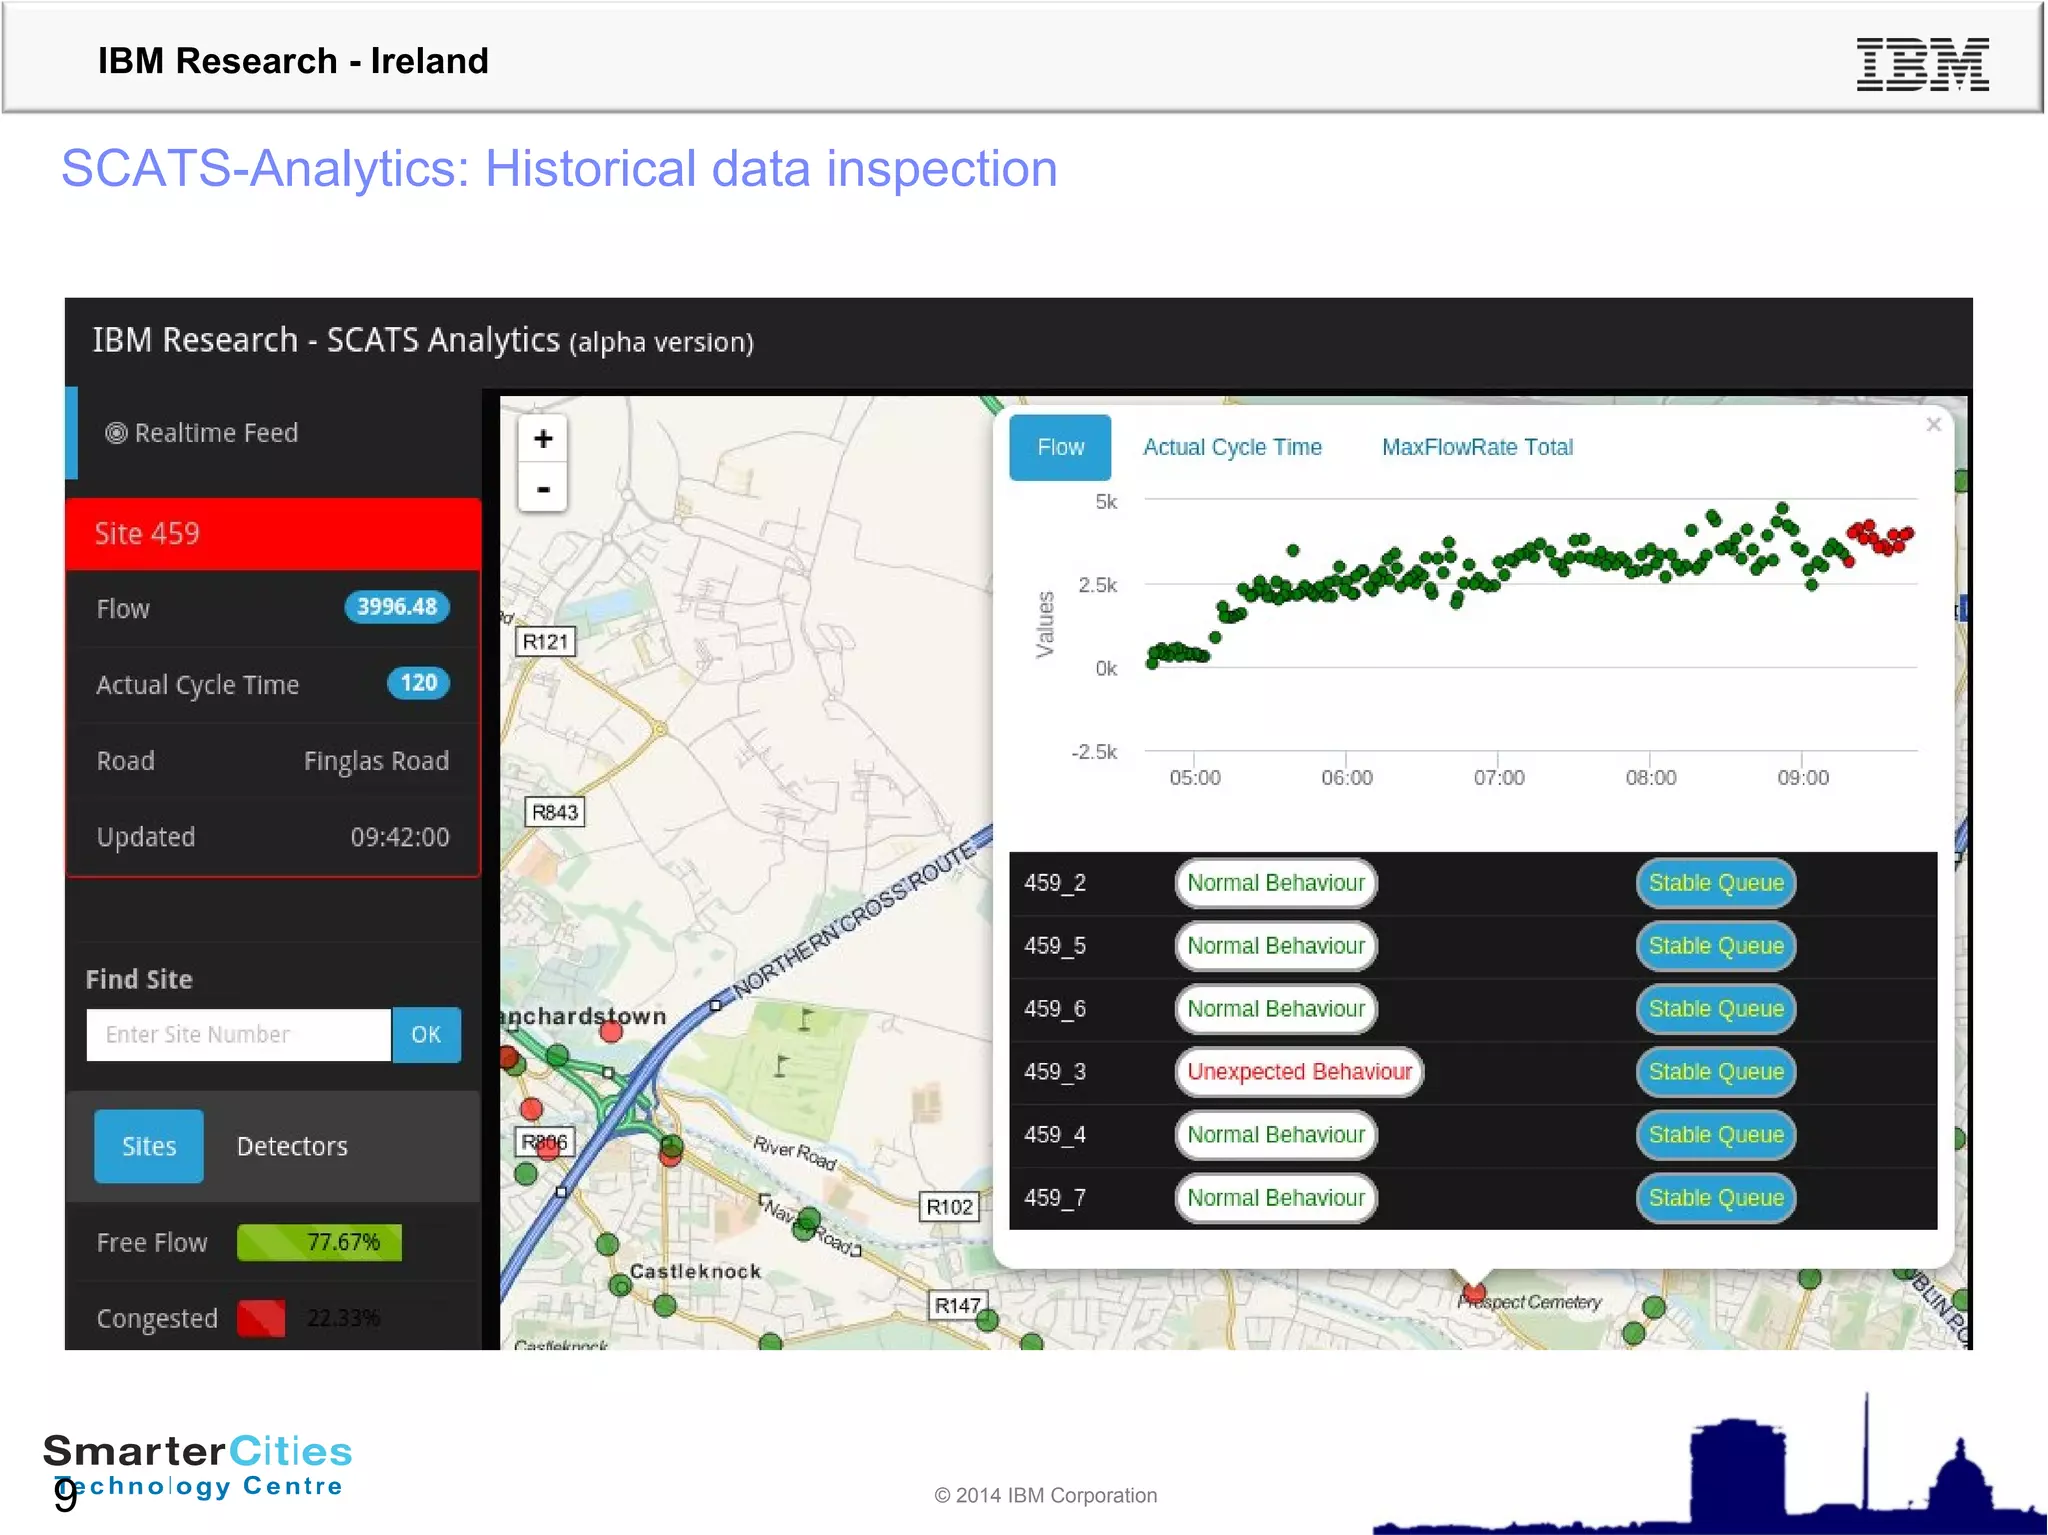
Task: Switch to the MaxFlowRate Total tab
Action: coord(1477,447)
